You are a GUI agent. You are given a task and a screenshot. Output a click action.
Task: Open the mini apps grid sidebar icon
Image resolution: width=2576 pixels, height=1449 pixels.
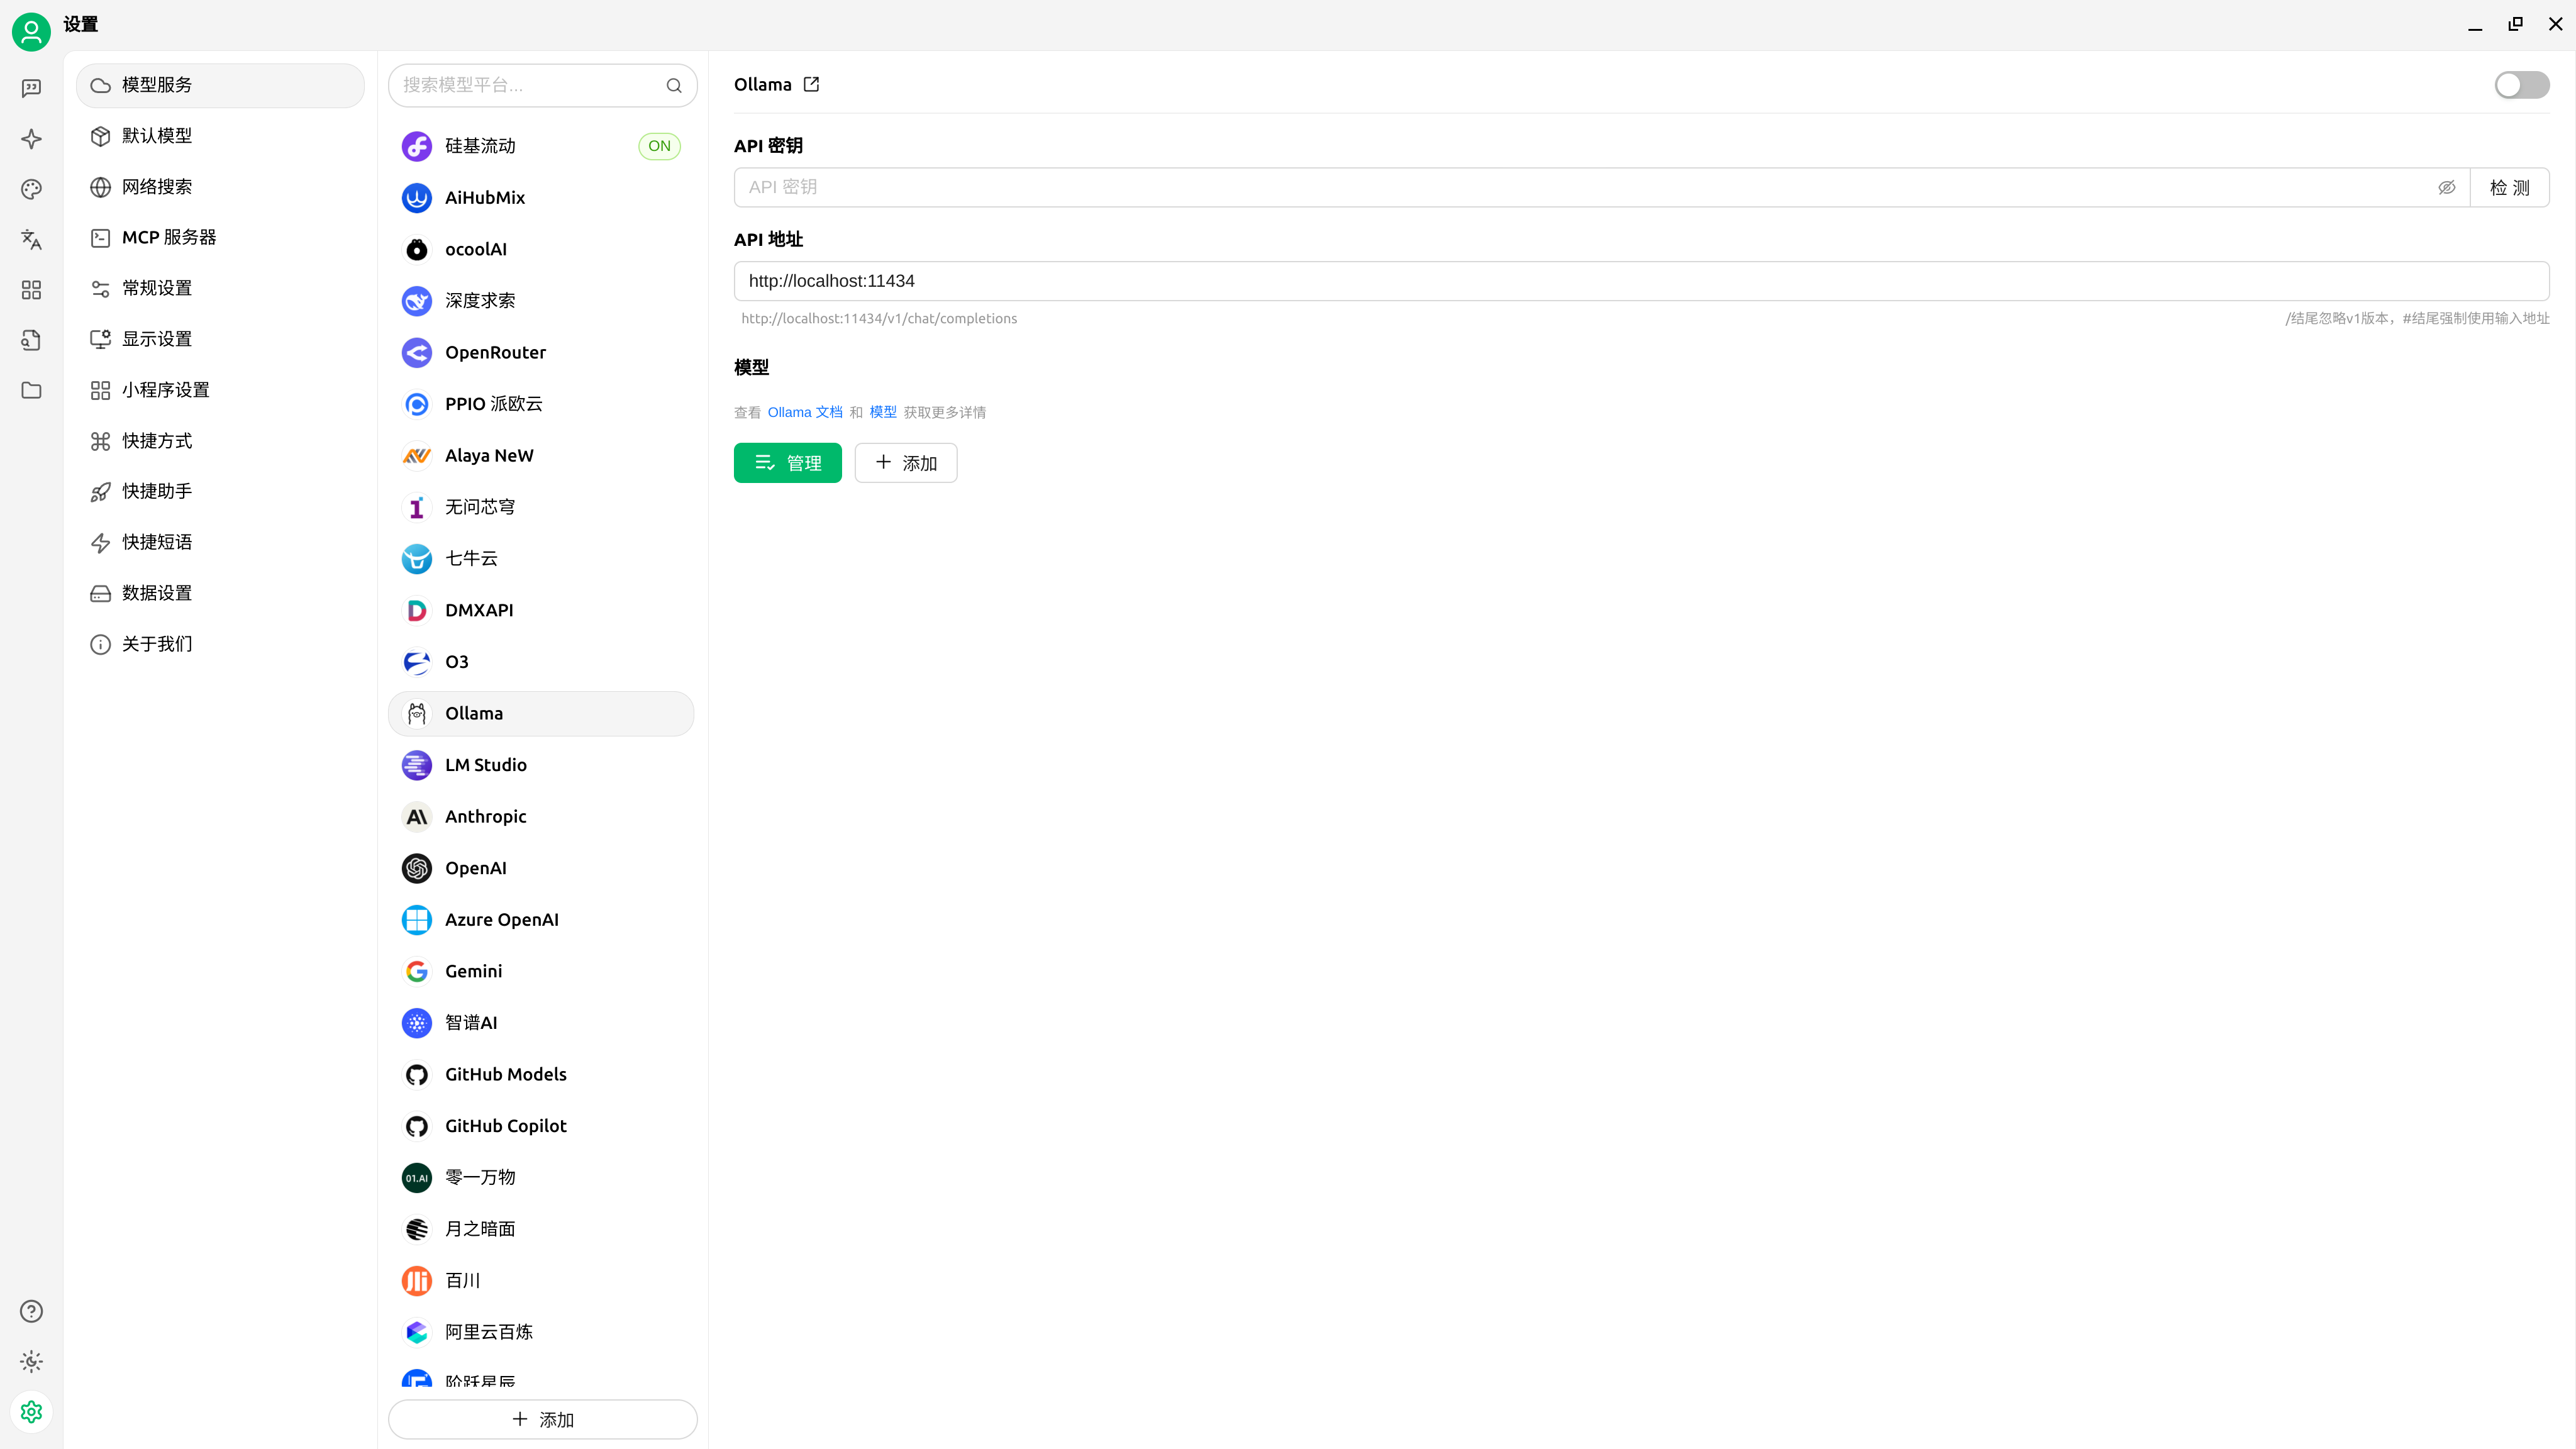31,290
